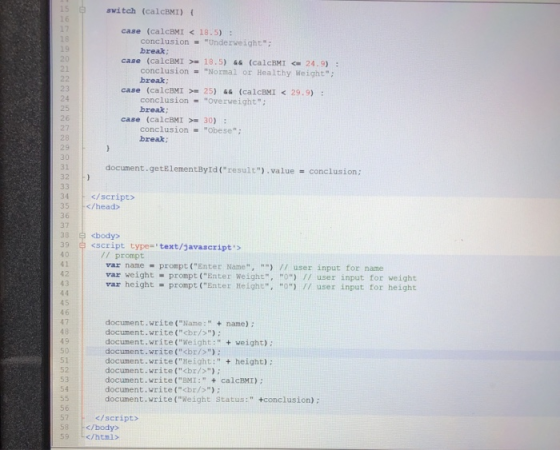Viewport: 560px width, 450px height.
Task: Click the document.write("<br/>") on line 54
Action: pyautogui.click(x=163, y=390)
